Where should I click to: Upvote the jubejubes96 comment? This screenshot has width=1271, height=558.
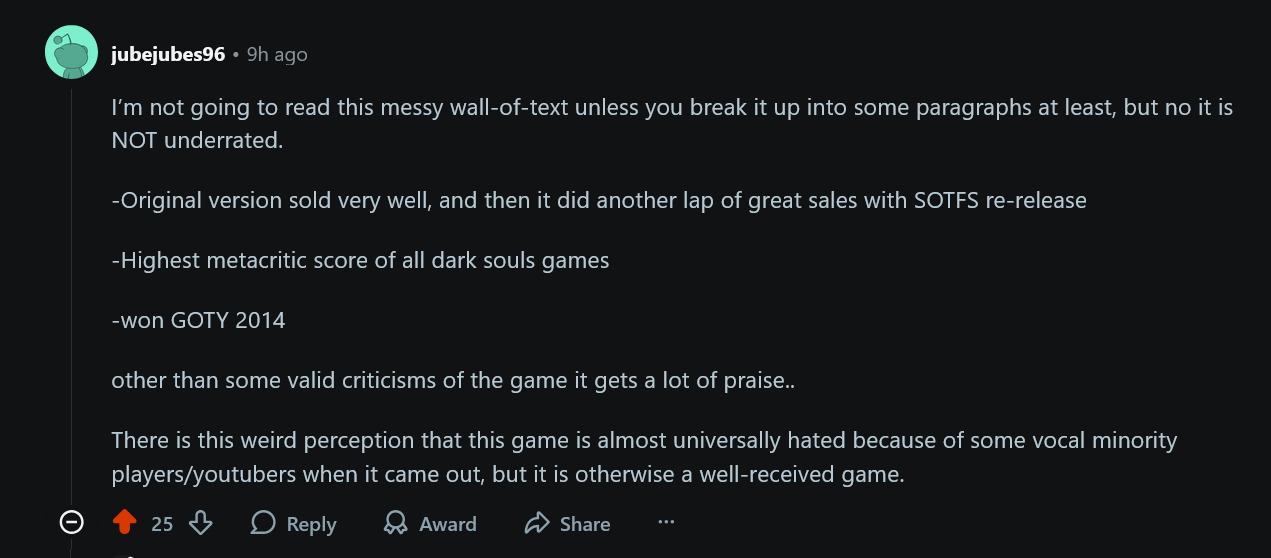pyautogui.click(x=125, y=523)
